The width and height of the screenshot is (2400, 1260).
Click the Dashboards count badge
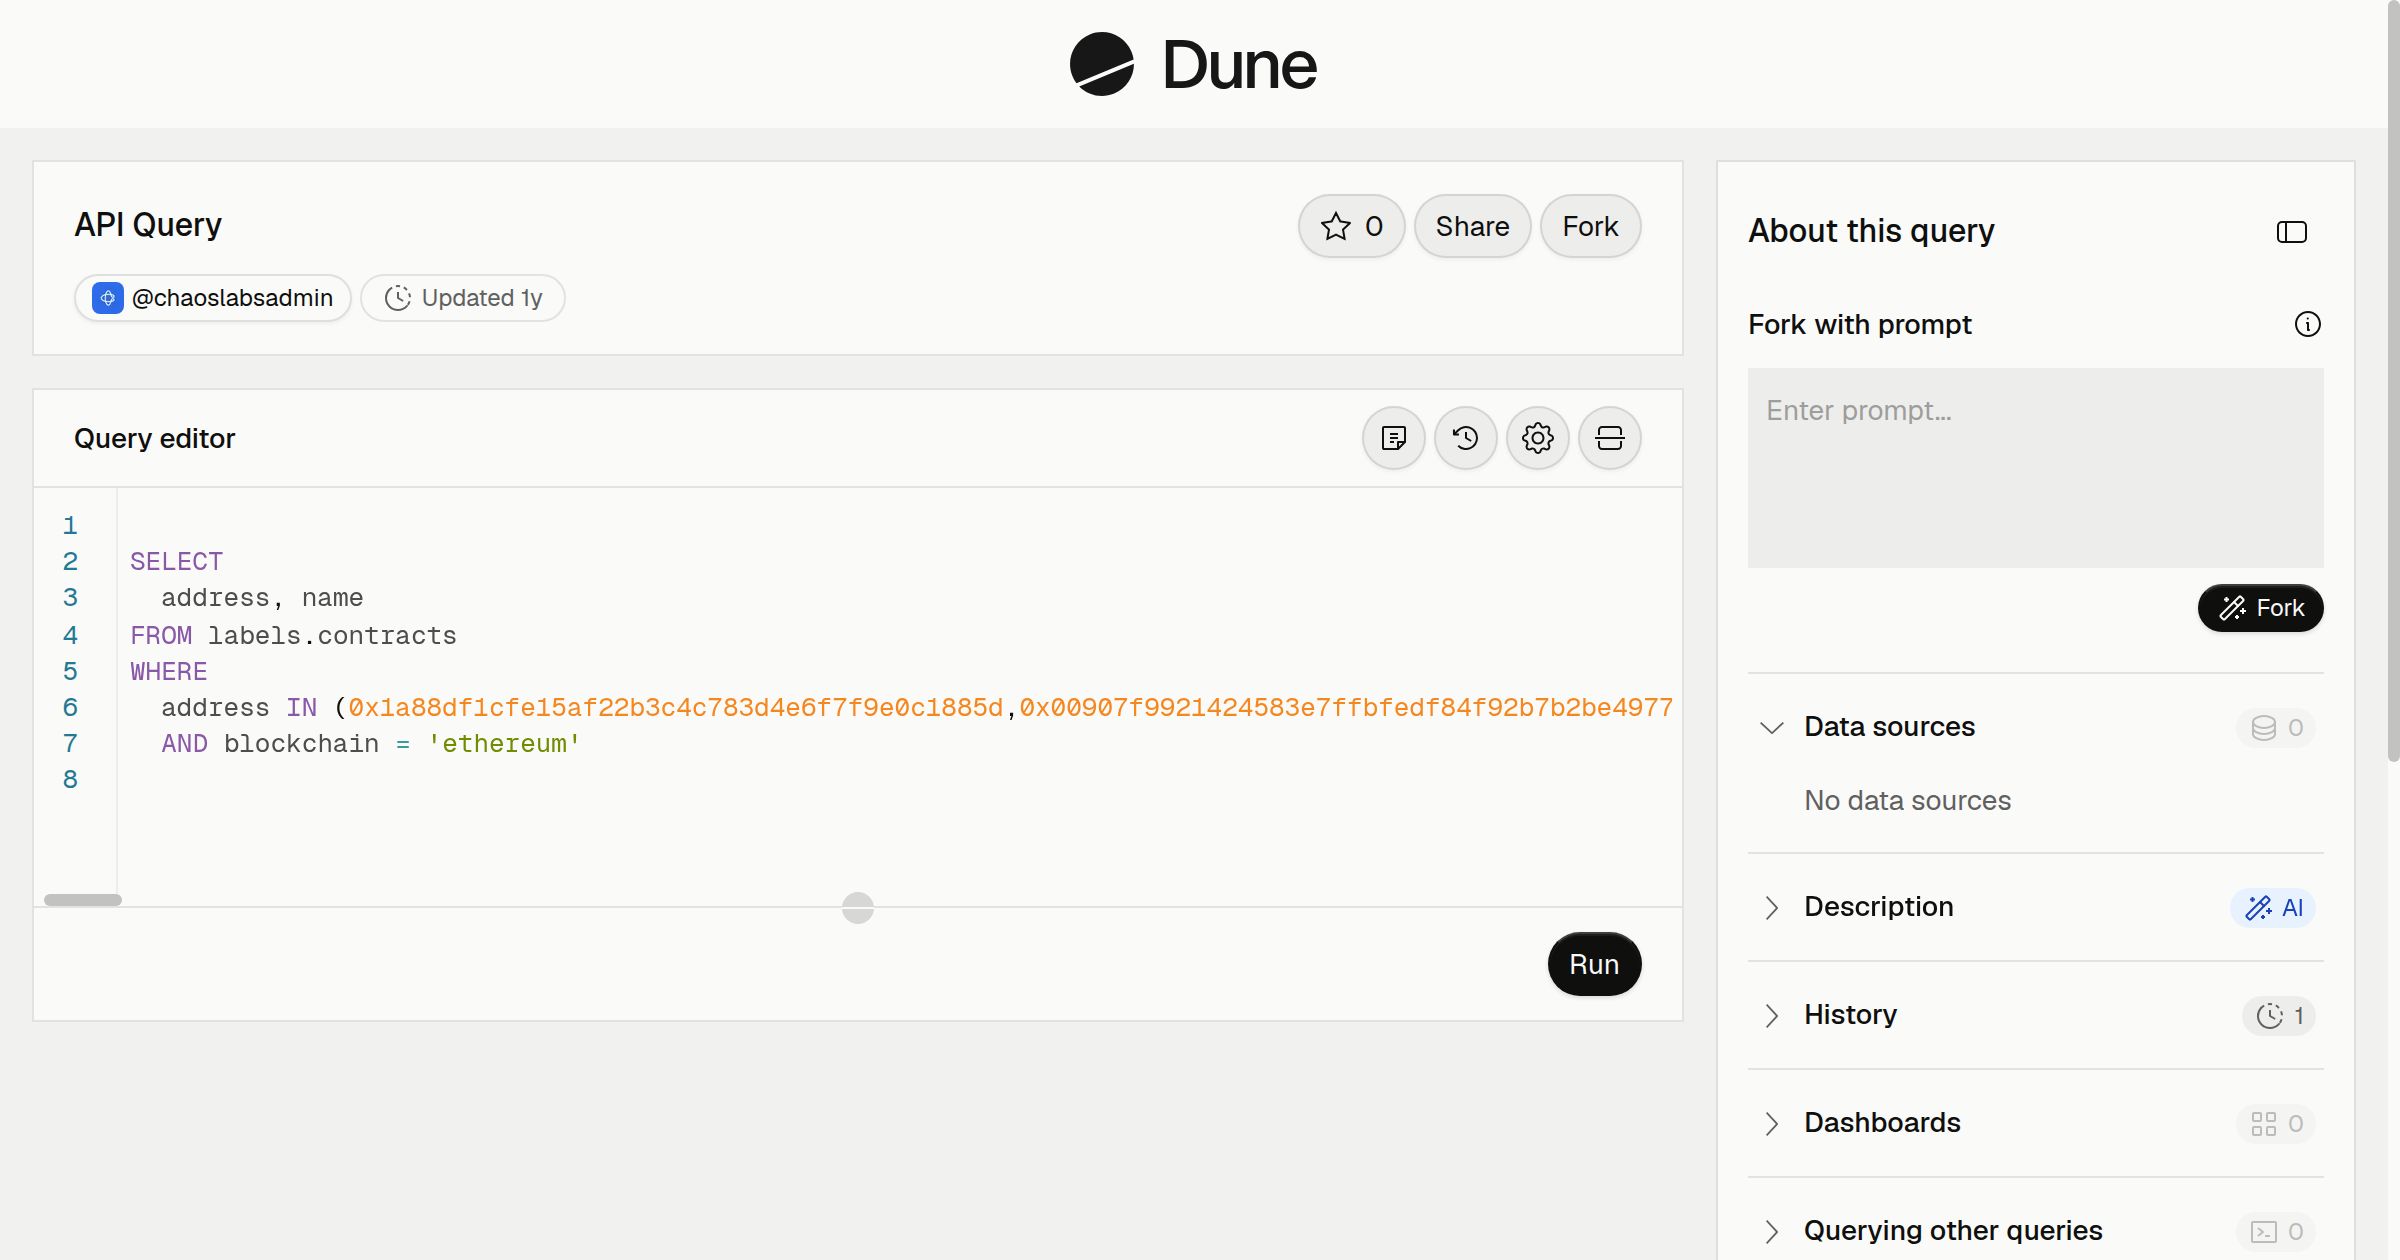pyautogui.click(x=2276, y=1124)
